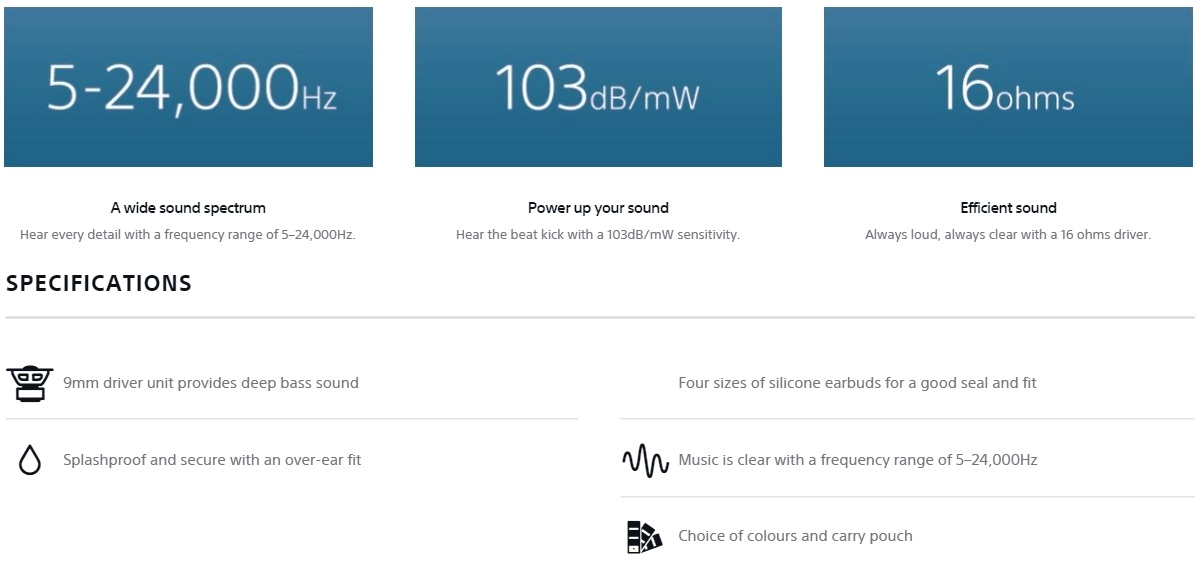
Task: Click 'Splashproof and secure with over-ear fit' text
Action: click(x=212, y=461)
